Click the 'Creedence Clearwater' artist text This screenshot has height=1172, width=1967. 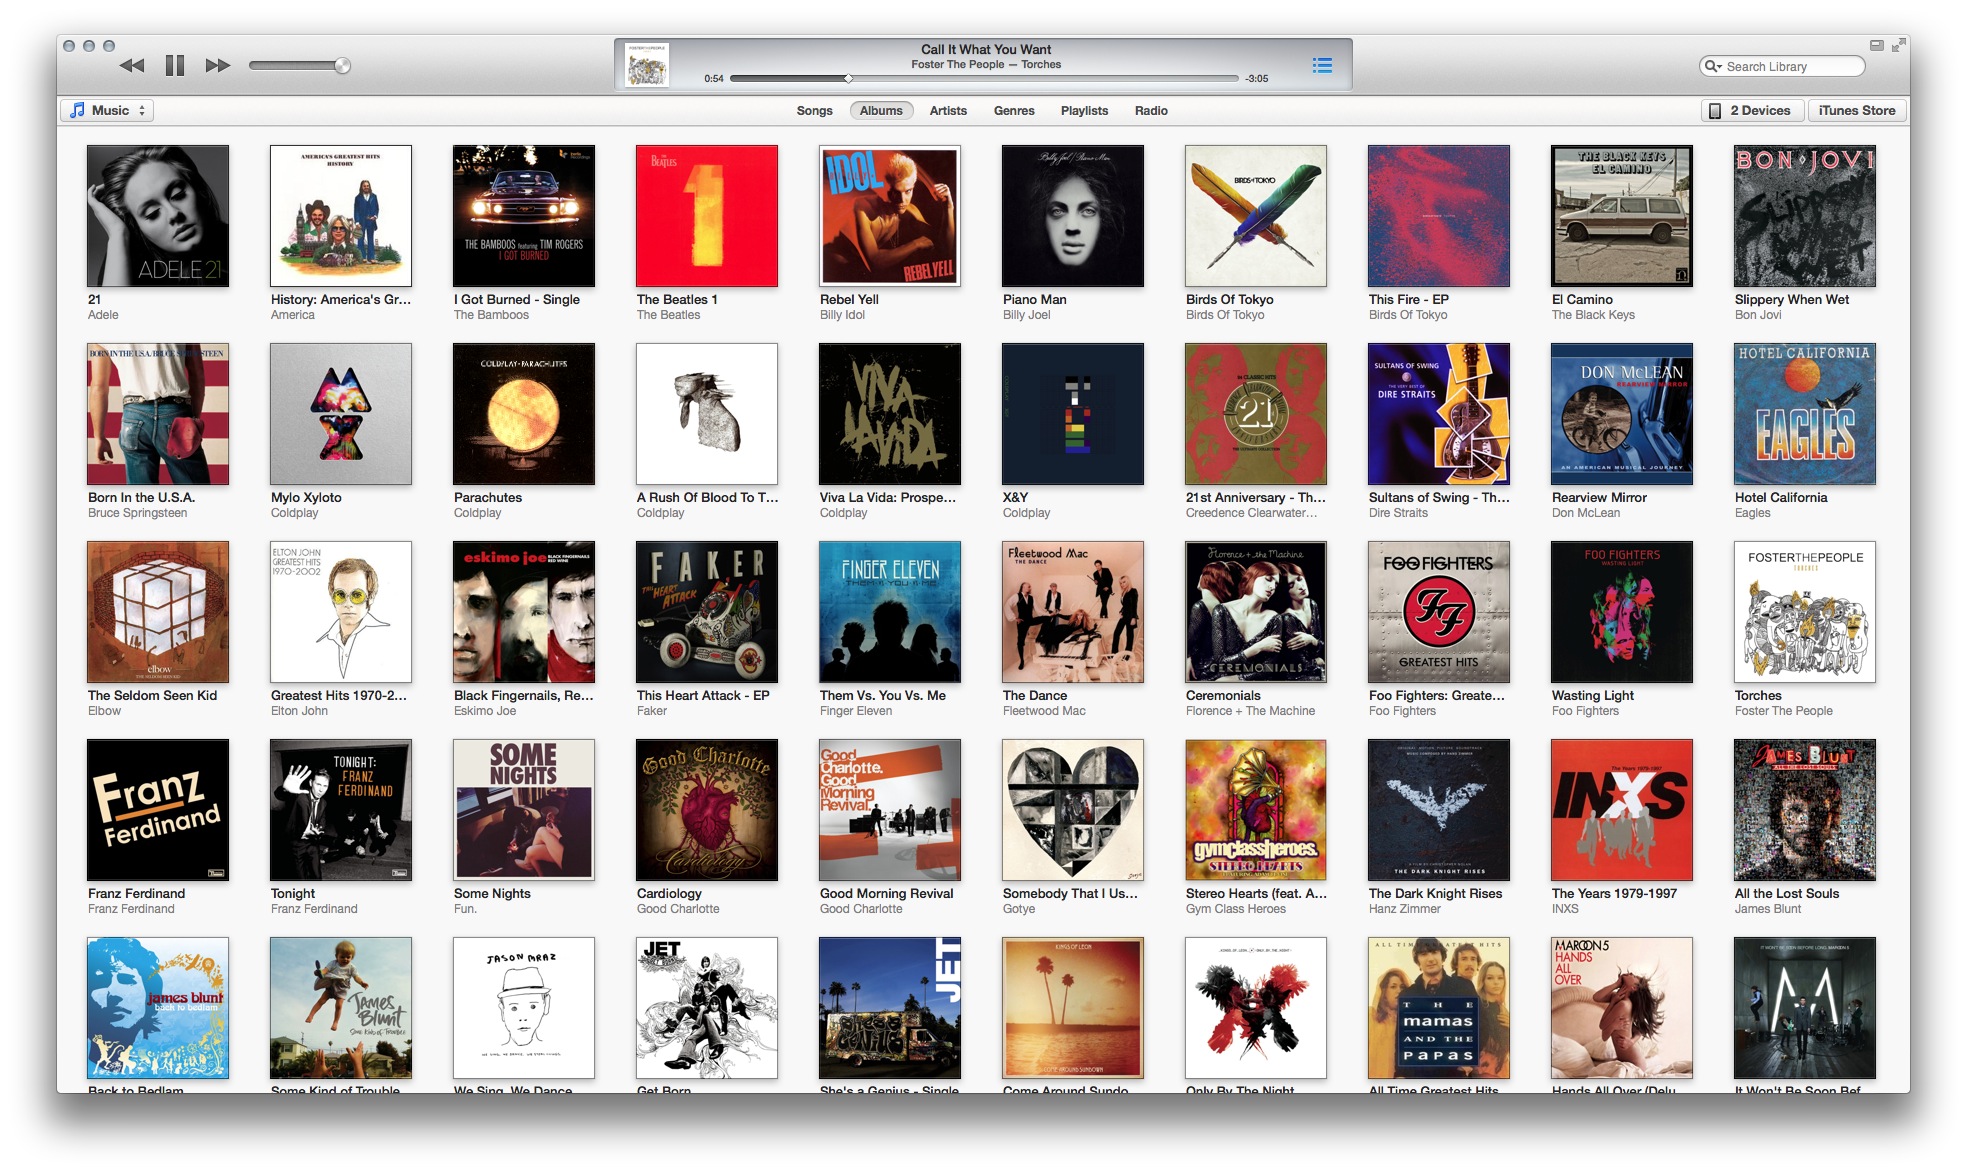pyautogui.click(x=1251, y=513)
